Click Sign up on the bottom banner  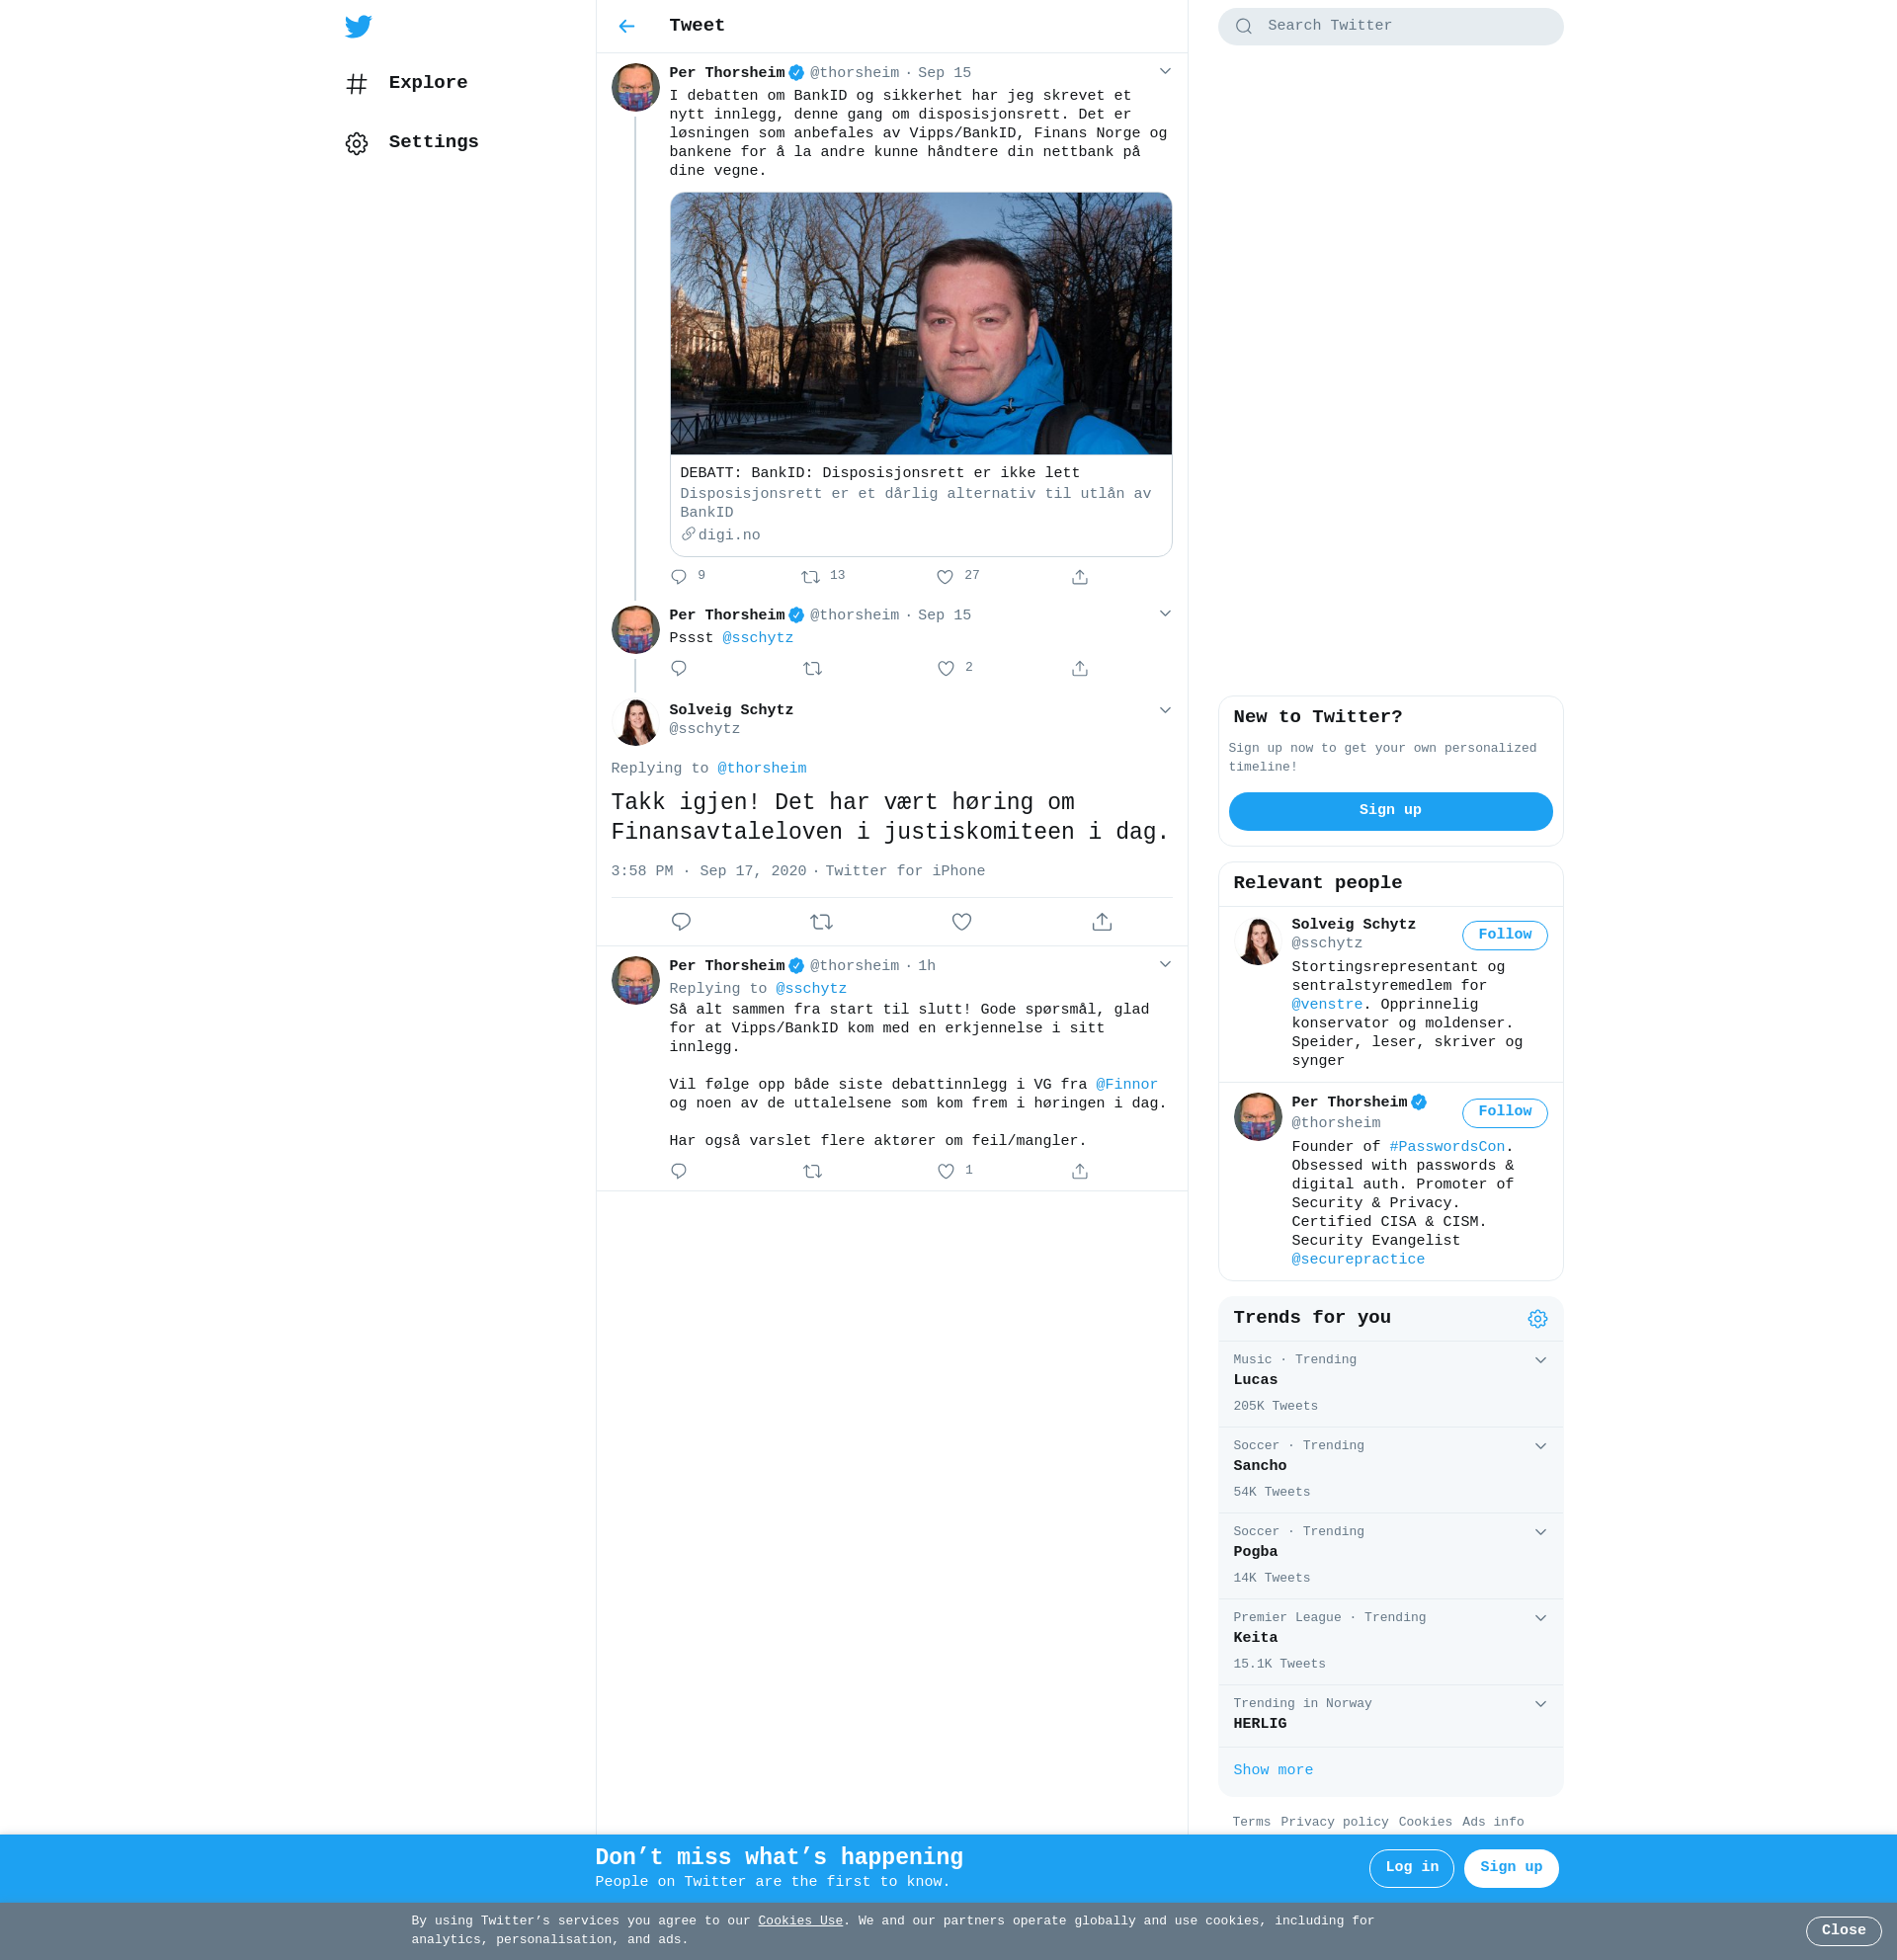(1511, 1867)
